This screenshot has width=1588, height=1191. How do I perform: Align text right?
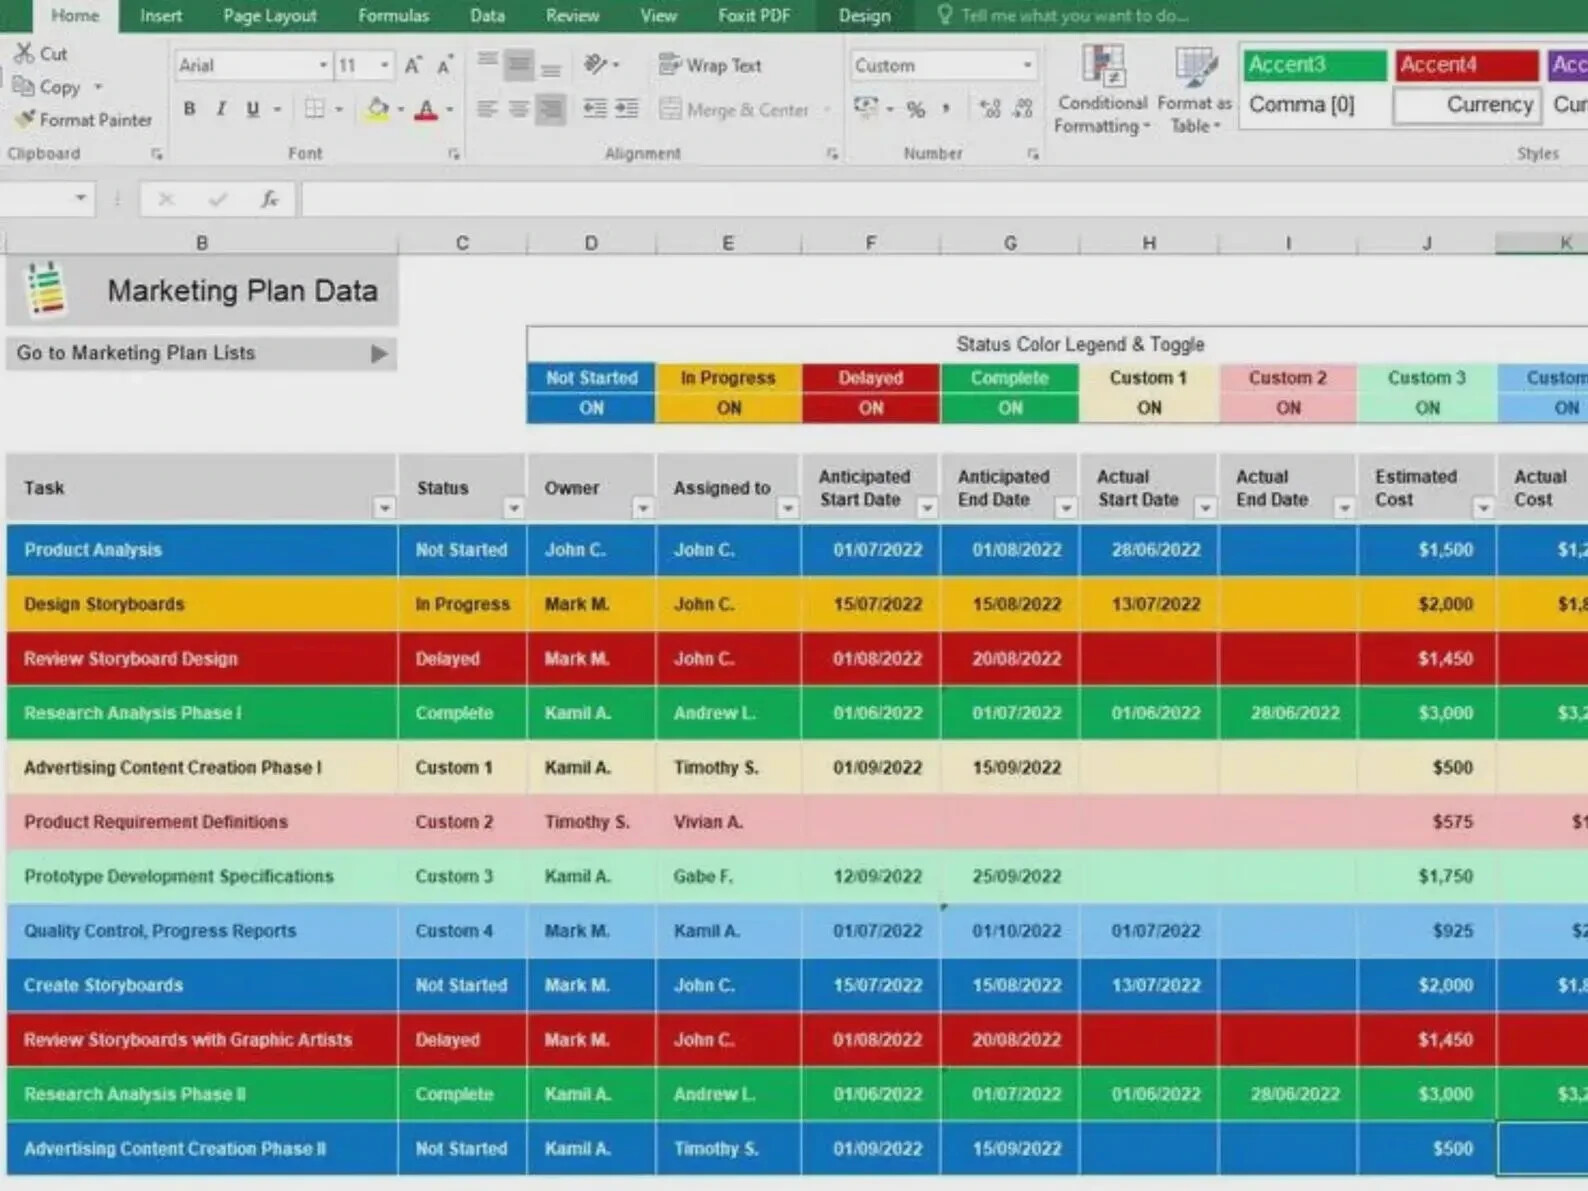point(551,108)
